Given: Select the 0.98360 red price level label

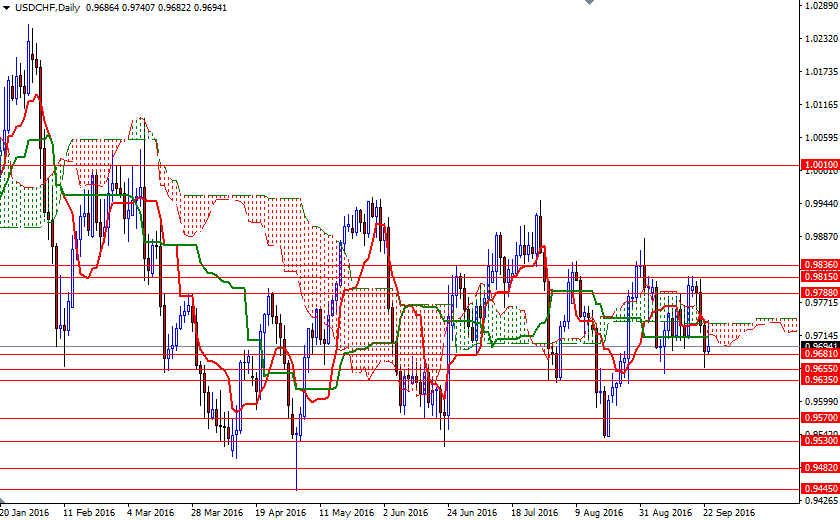Looking at the screenshot, I should 820,265.
